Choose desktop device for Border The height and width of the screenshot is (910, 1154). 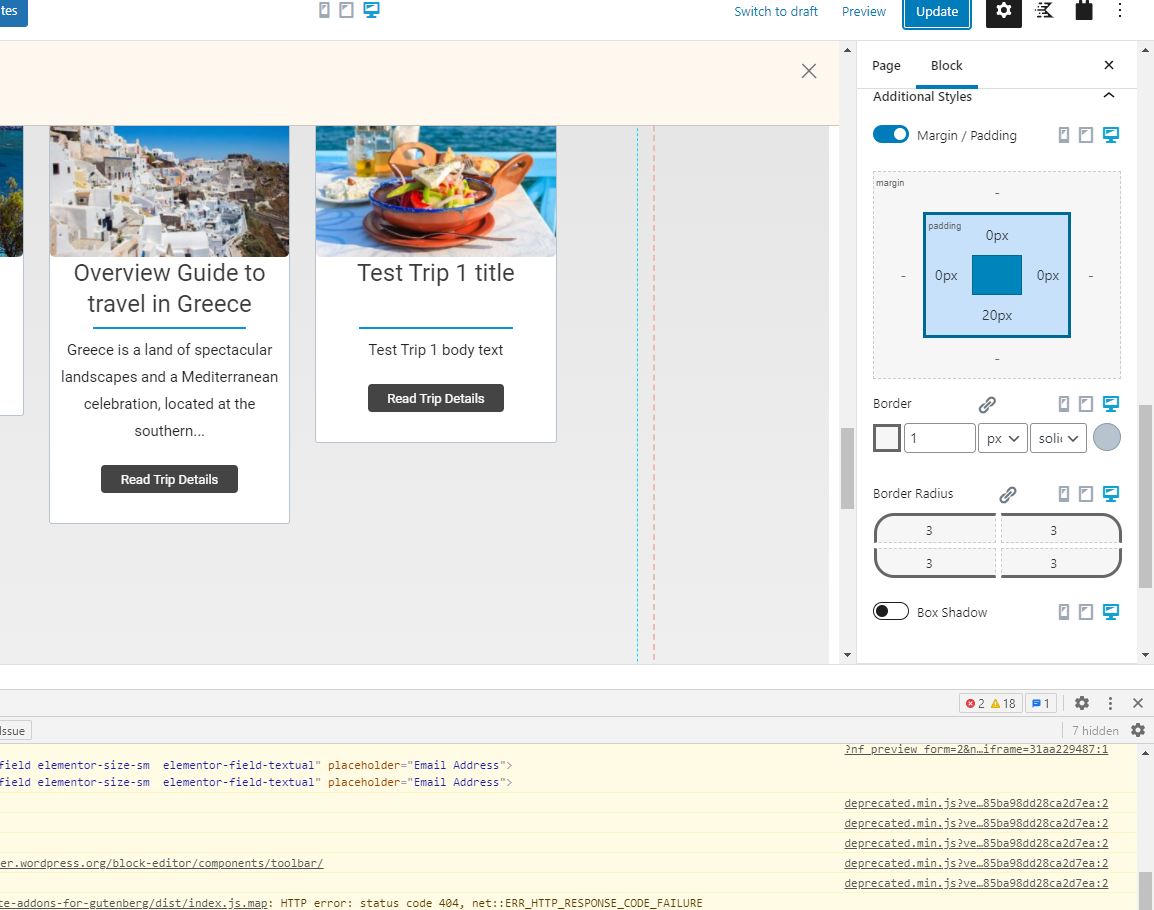pyautogui.click(x=1111, y=403)
